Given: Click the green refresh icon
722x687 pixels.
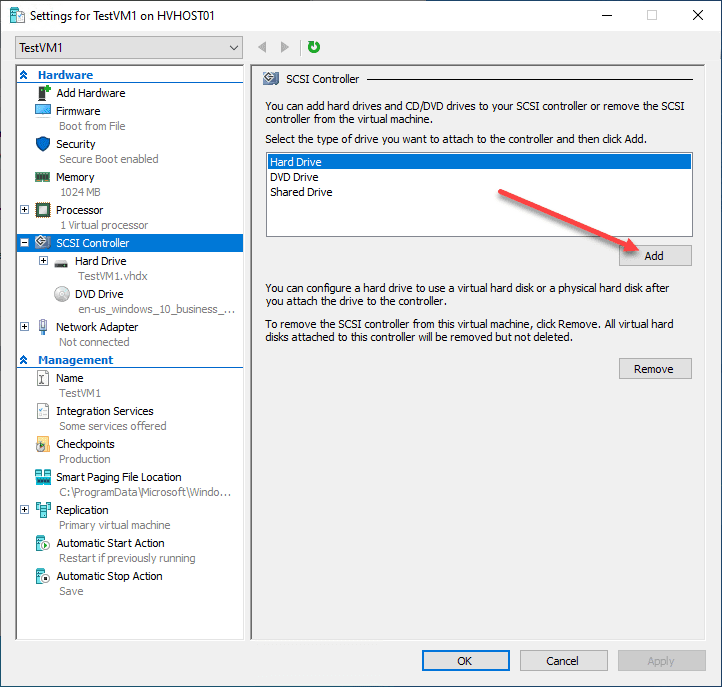Looking at the screenshot, I should tap(314, 47).
